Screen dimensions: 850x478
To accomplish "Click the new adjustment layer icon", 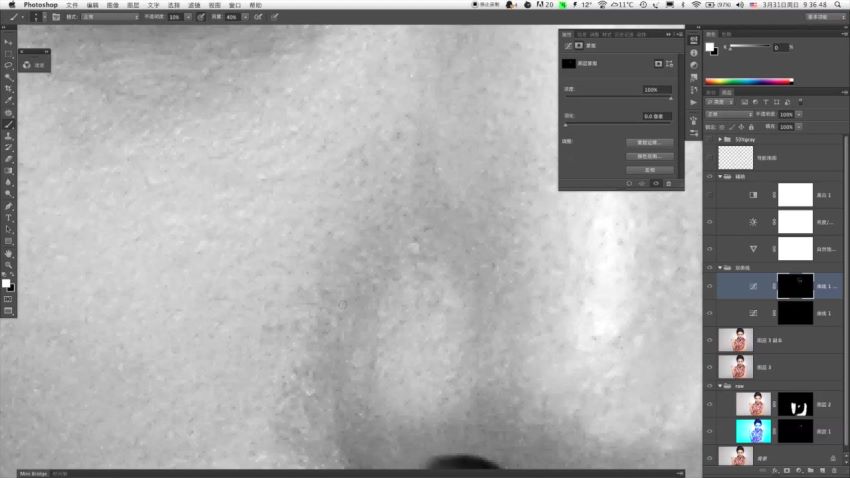I will (x=799, y=470).
